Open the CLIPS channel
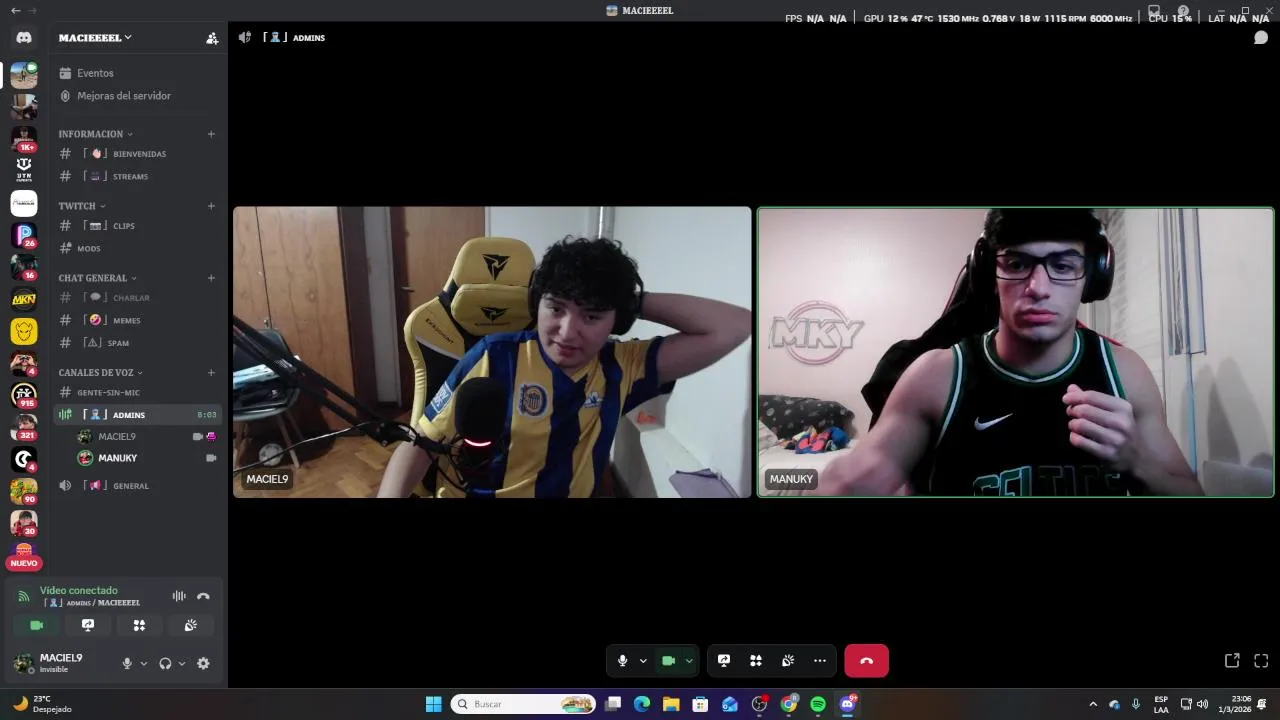 (138, 226)
